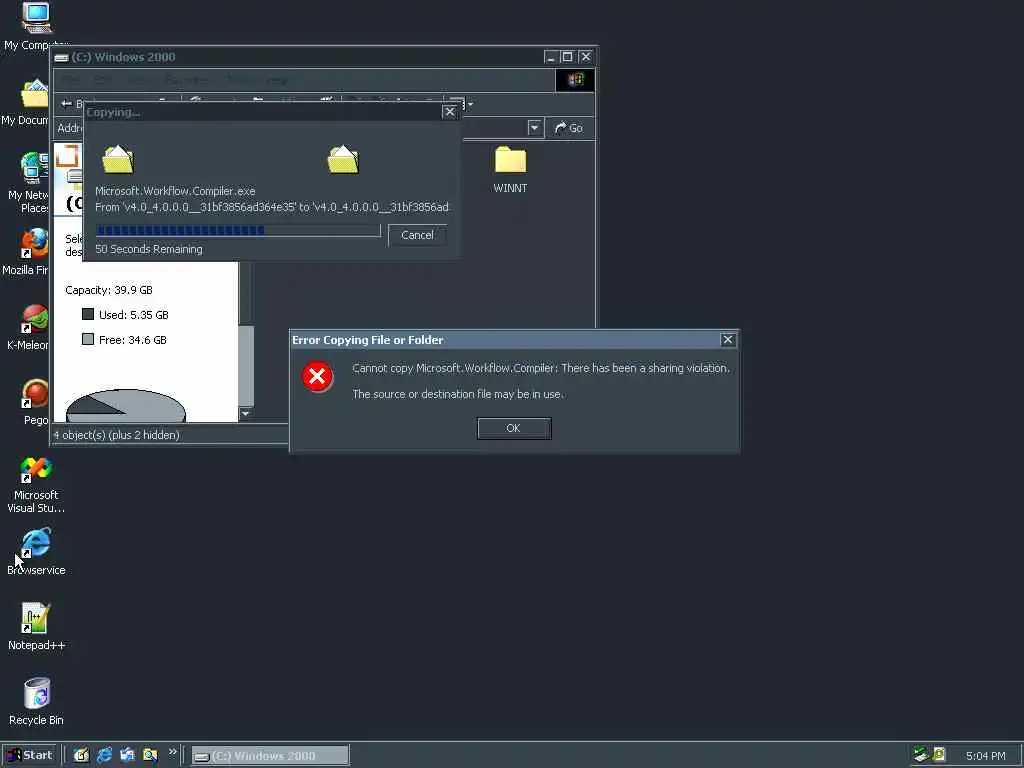1024x768 pixels.
Task: Click the sharing violation error message text
Action: point(541,368)
